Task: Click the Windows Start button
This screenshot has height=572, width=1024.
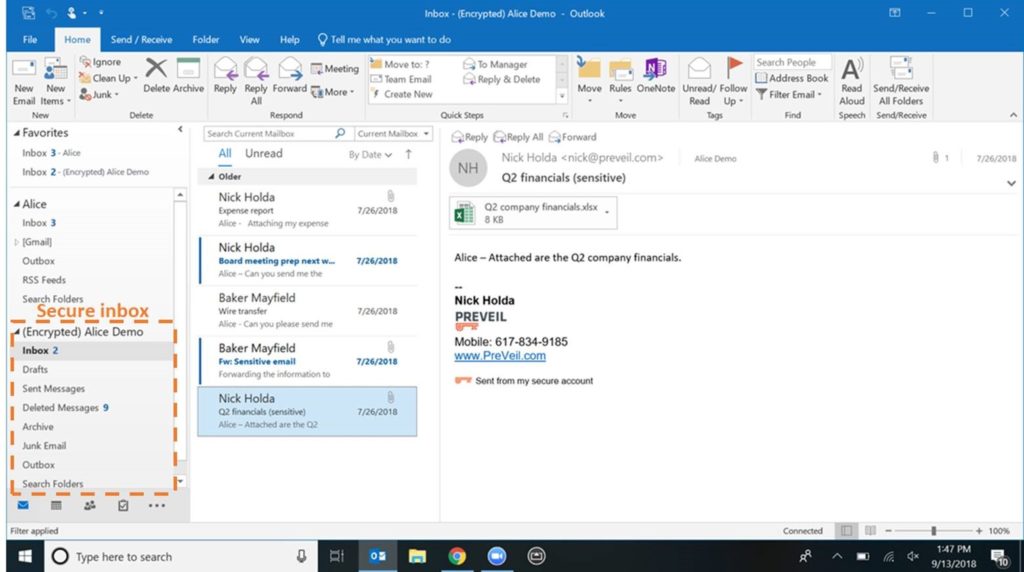Action: click(25, 556)
